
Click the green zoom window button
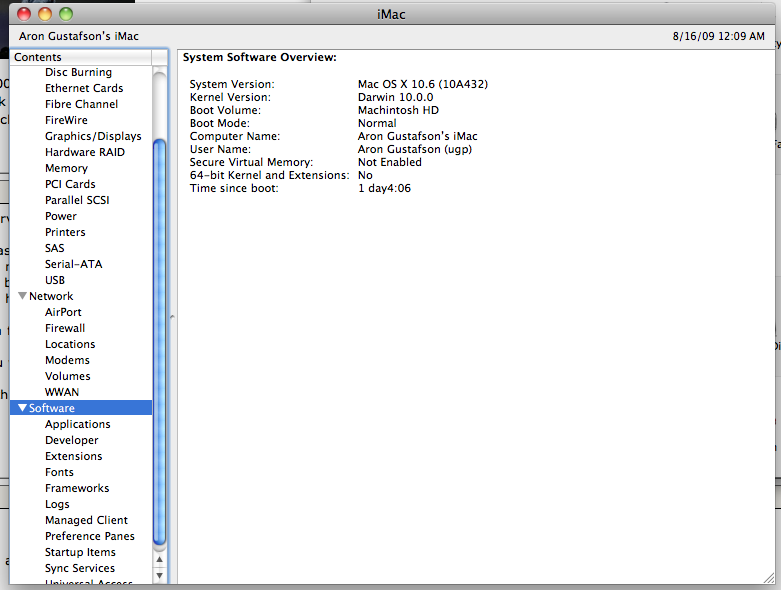66,14
